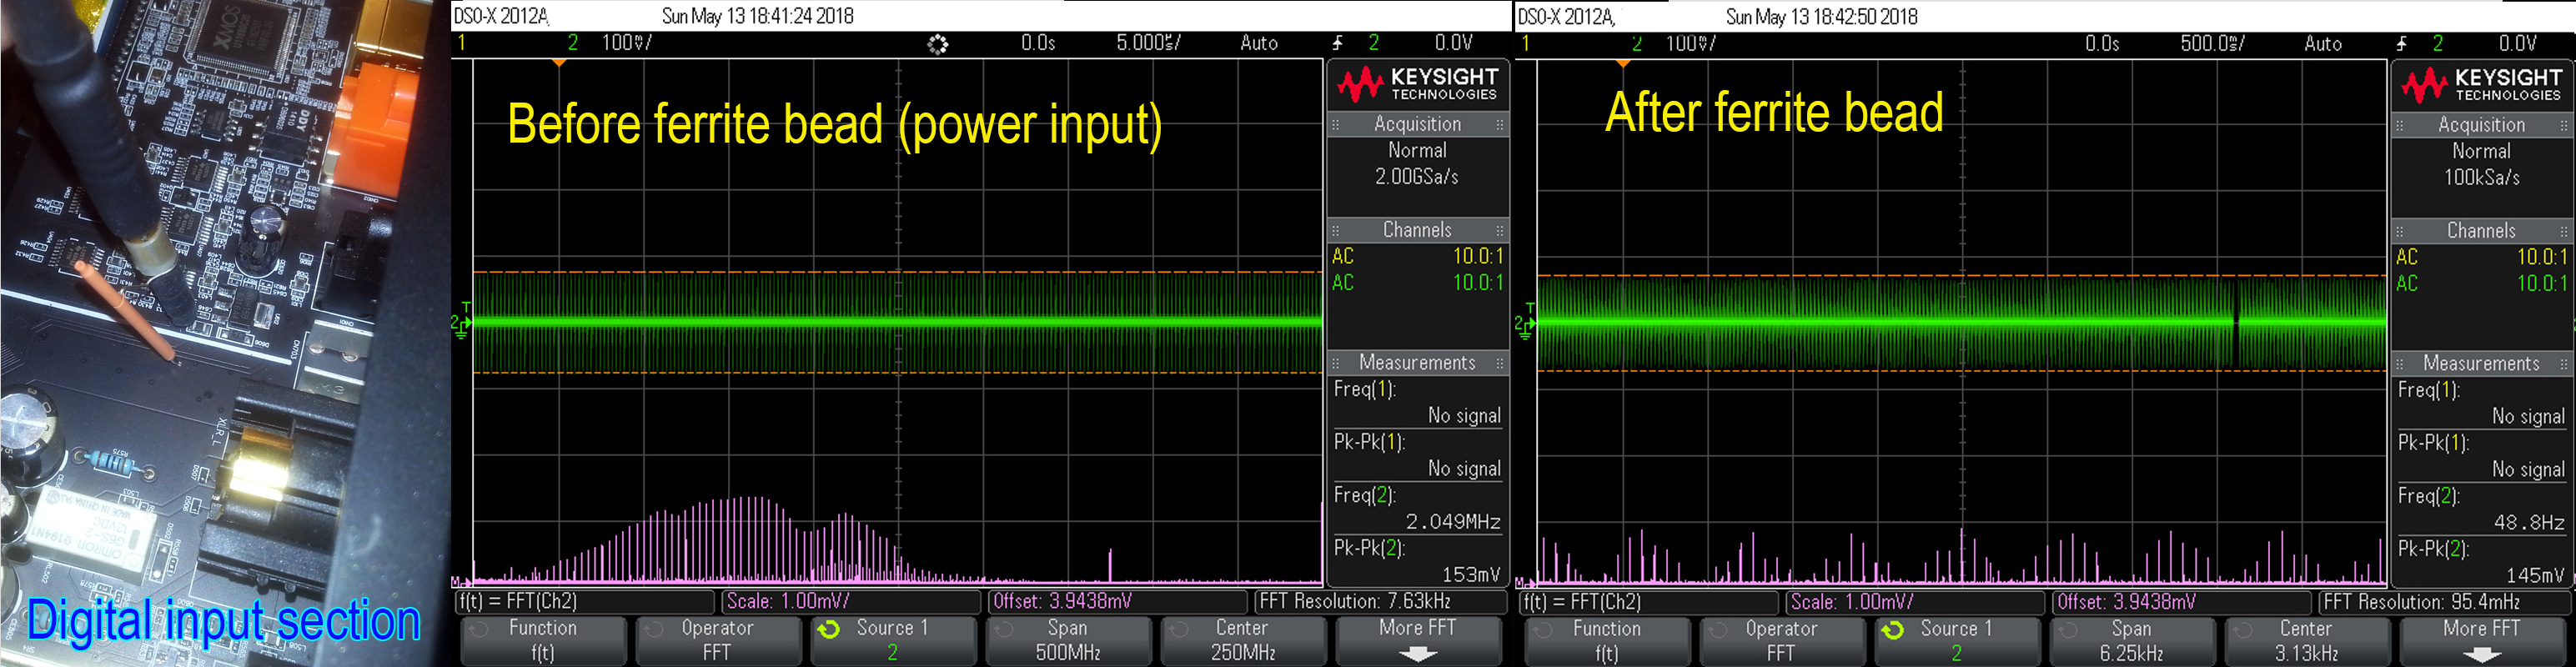Click trigger edge icon in 18:42:50 status bar
2576x667 pixels.
[2402, 44]
